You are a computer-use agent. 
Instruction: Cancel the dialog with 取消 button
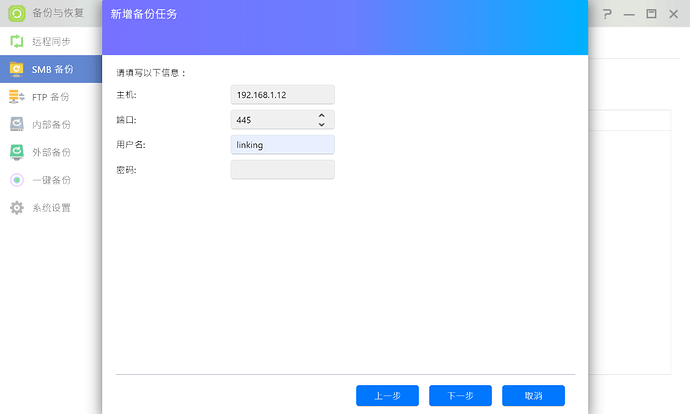[533, 396]
